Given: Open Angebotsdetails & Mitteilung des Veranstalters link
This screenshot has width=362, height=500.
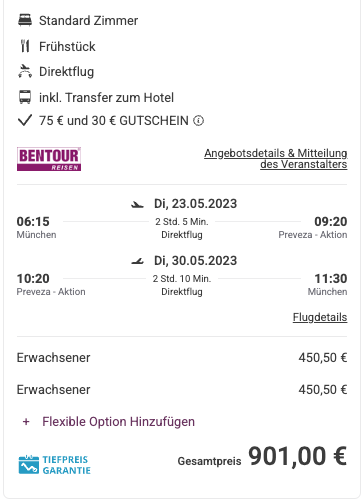Looking at the screenshot, I should [276, 159].
